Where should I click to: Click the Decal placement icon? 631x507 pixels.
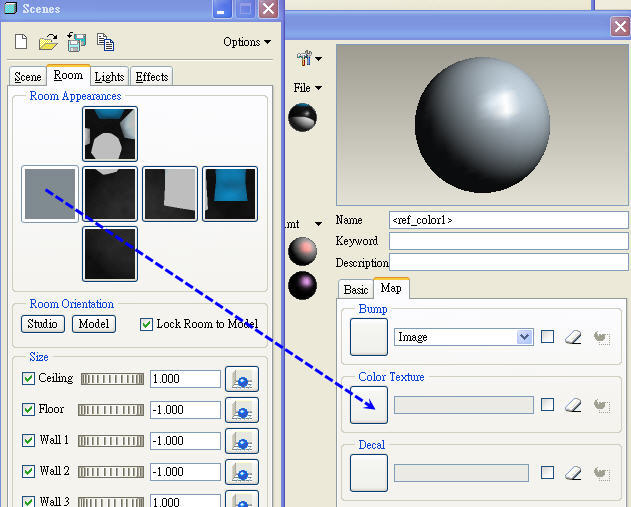click(602, 473)
